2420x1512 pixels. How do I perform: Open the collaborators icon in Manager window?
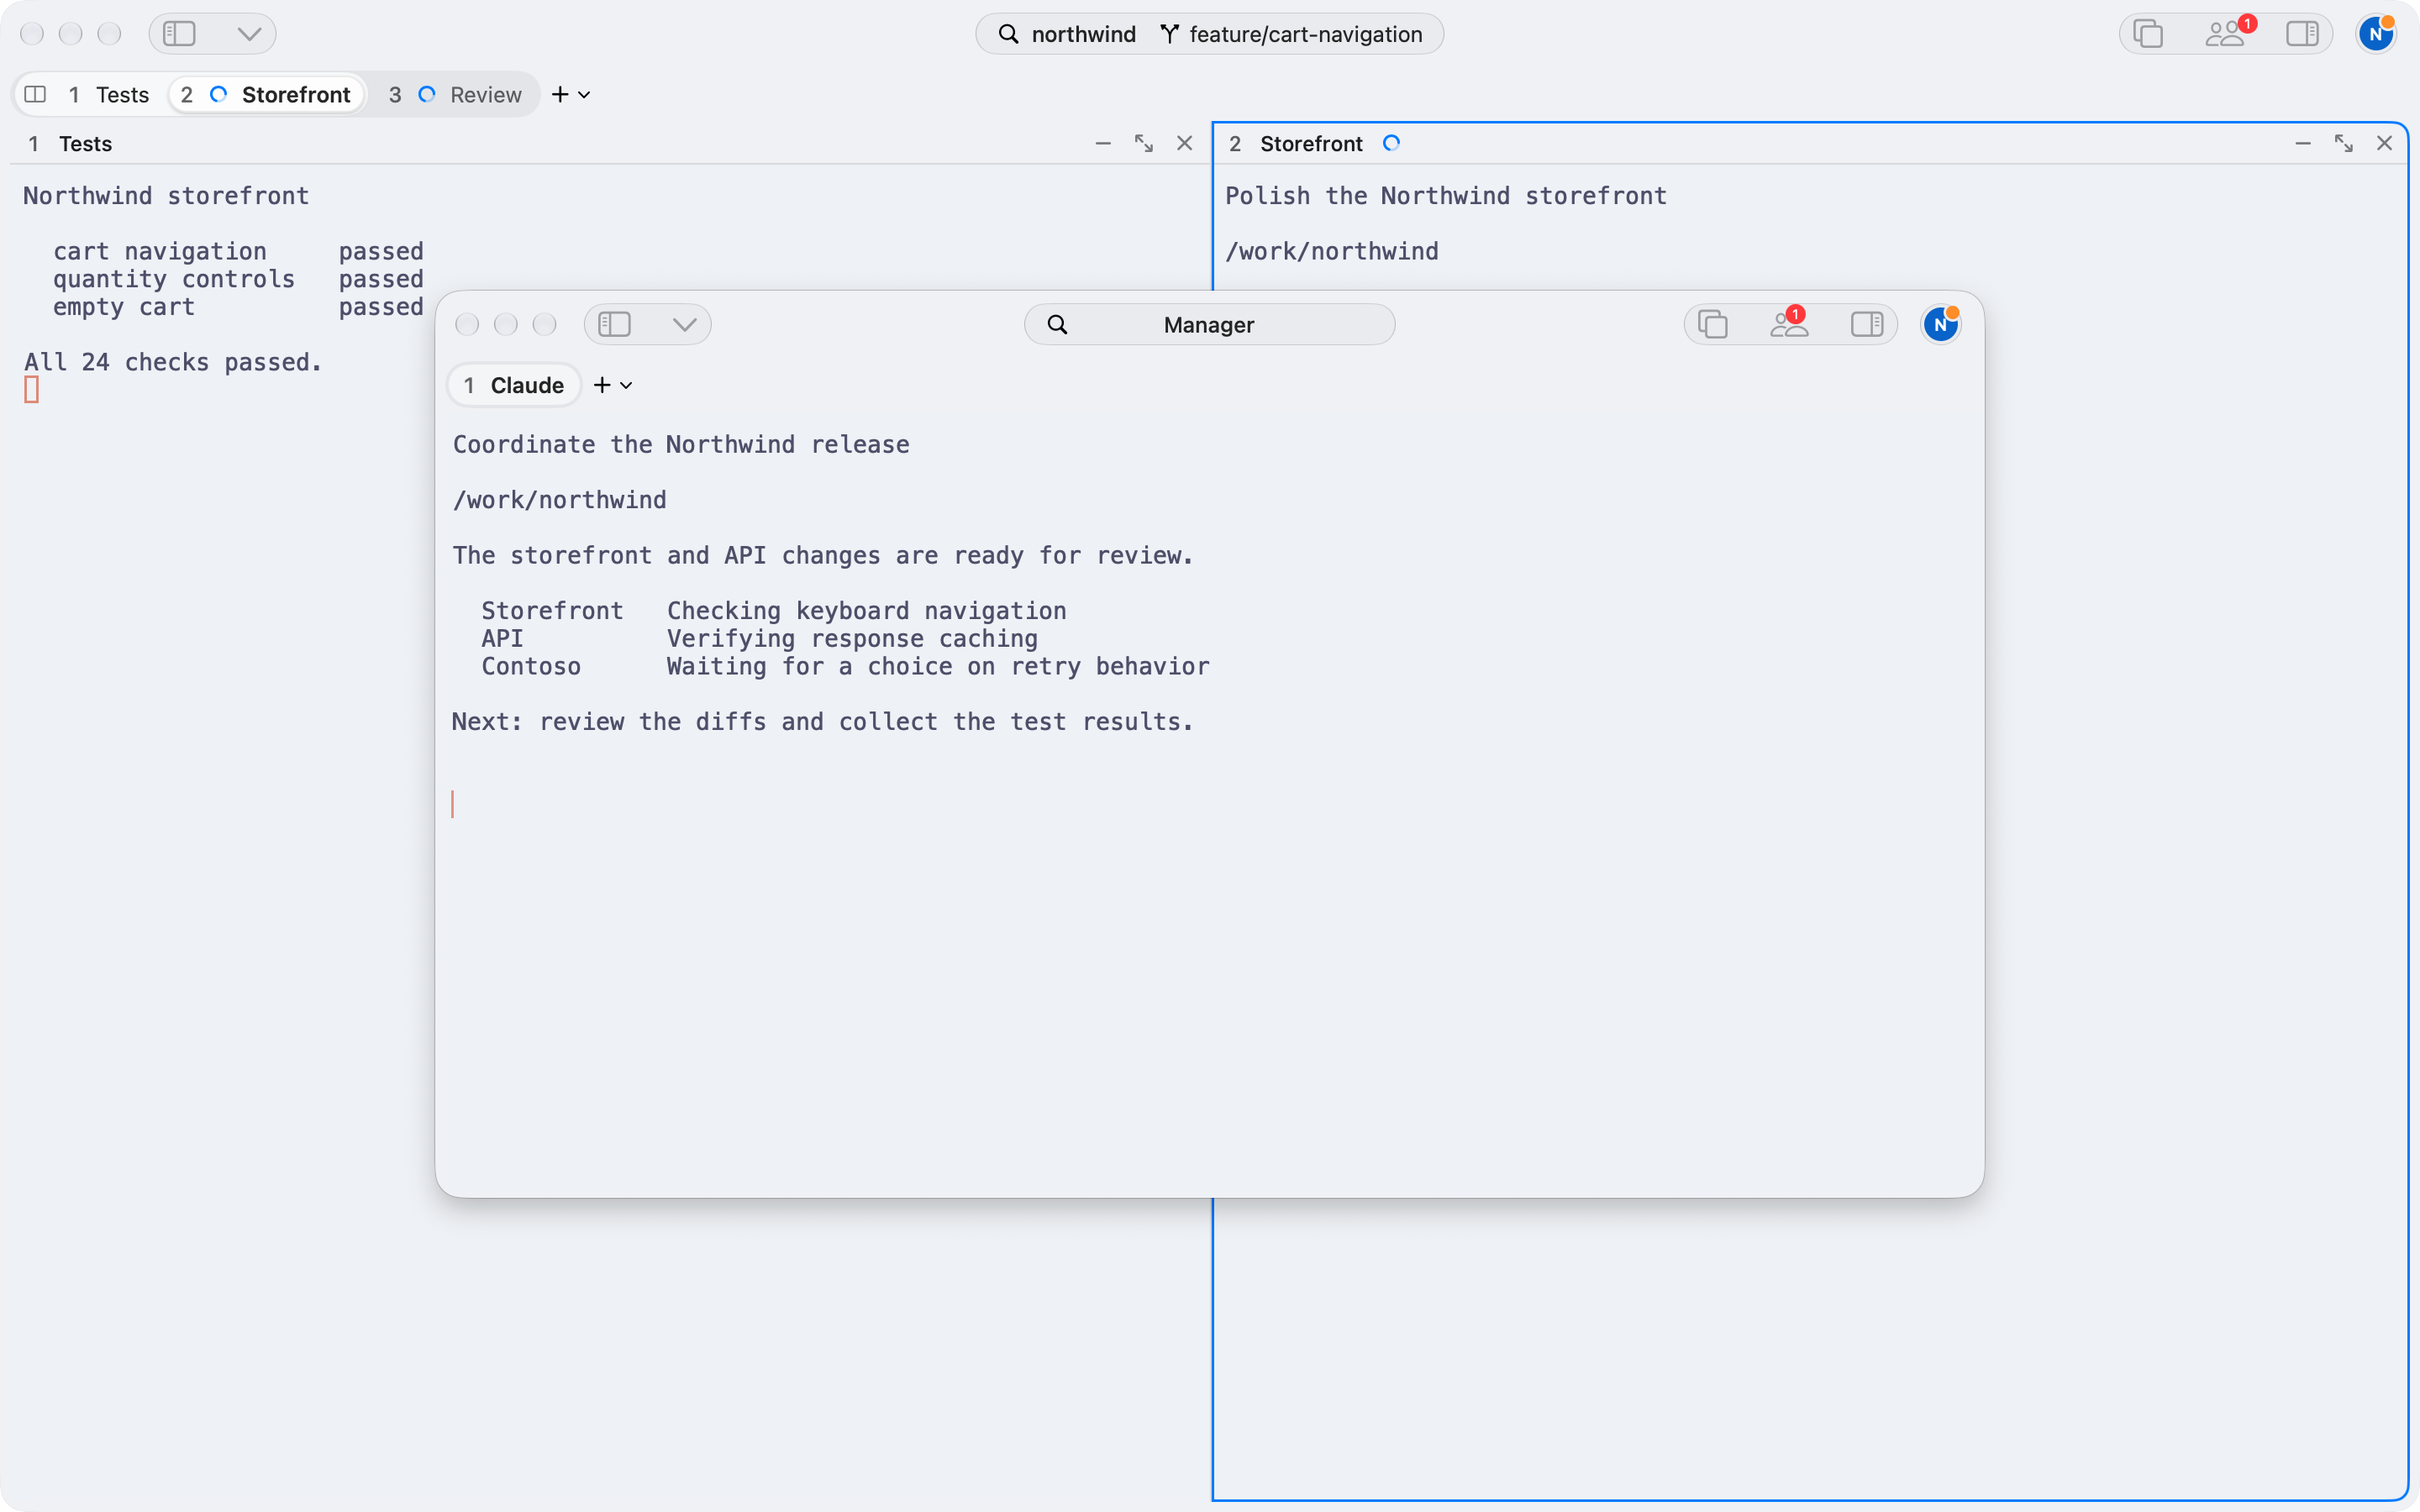[1789, 322]
